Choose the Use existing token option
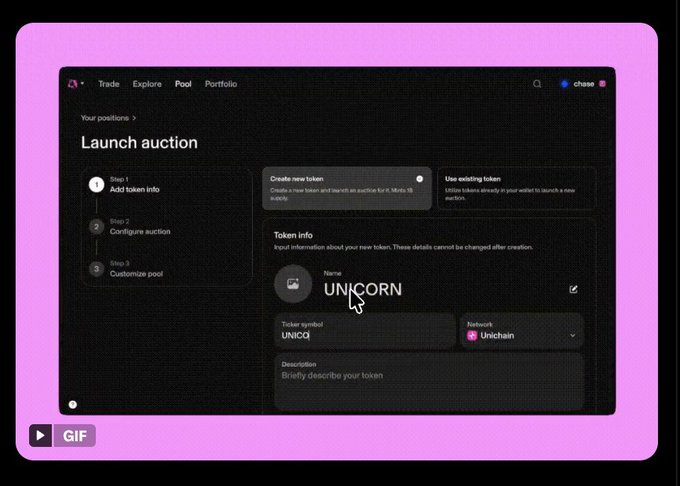The image size is (680, 486). tap(517, 189)
